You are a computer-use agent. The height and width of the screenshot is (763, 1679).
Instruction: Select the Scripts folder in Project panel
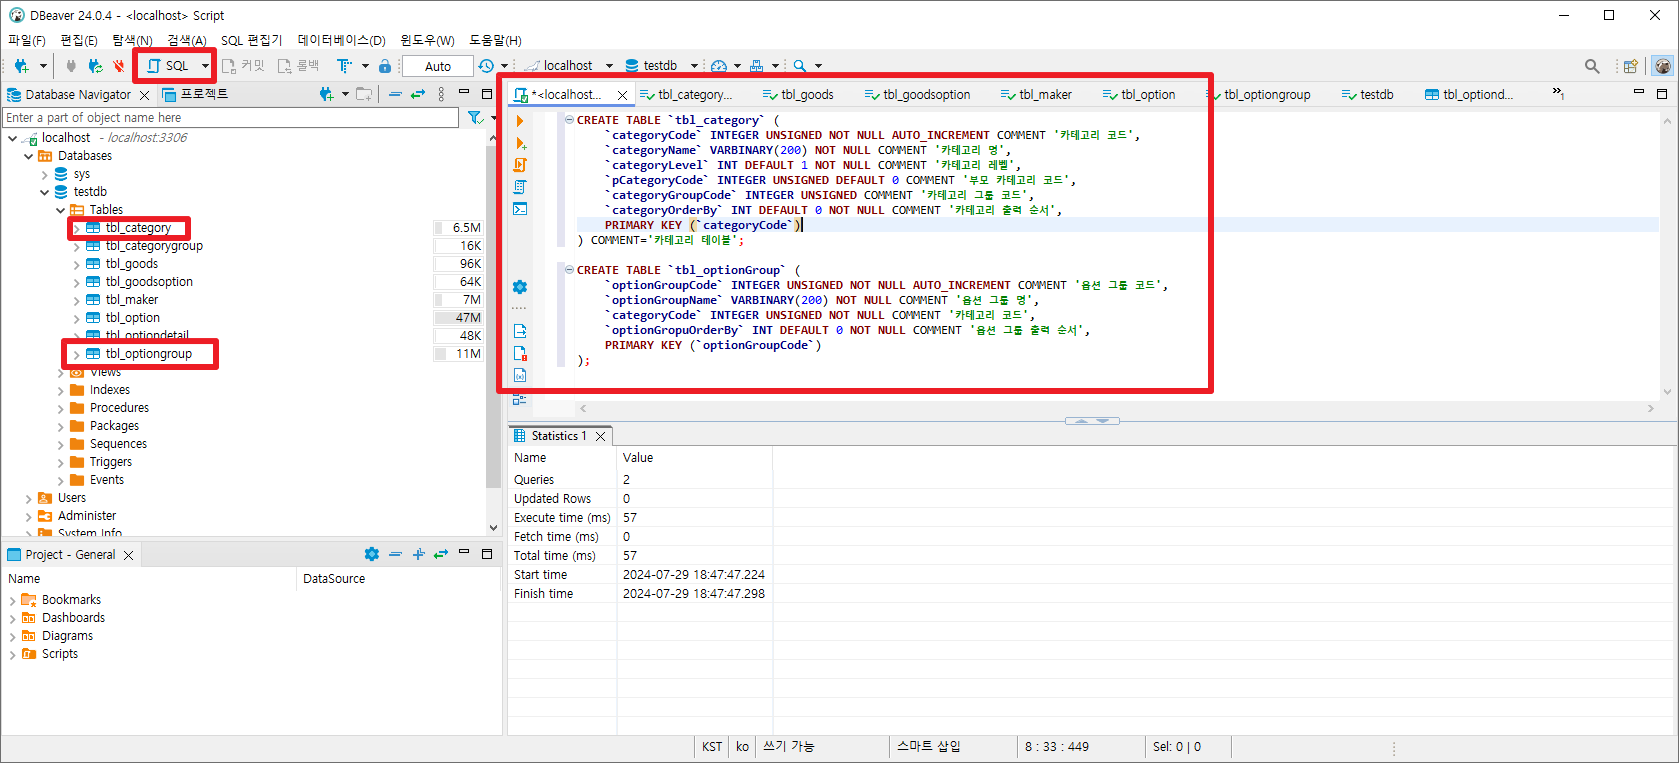(x=60, y=654)
